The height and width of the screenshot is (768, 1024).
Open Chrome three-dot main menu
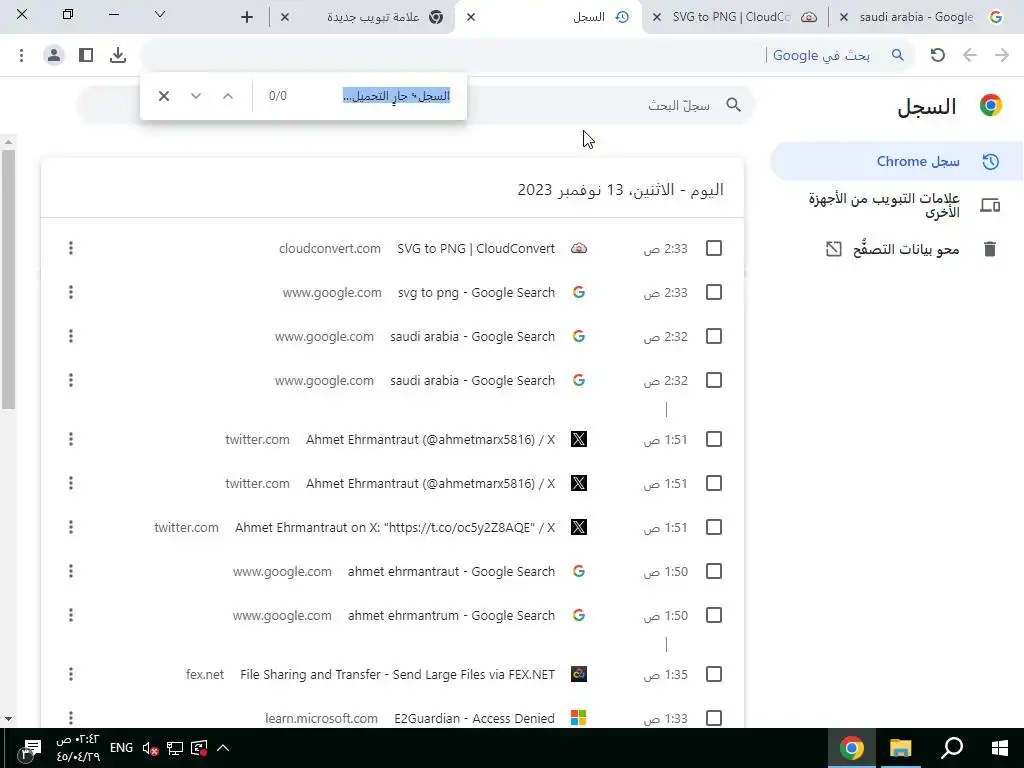22,55
